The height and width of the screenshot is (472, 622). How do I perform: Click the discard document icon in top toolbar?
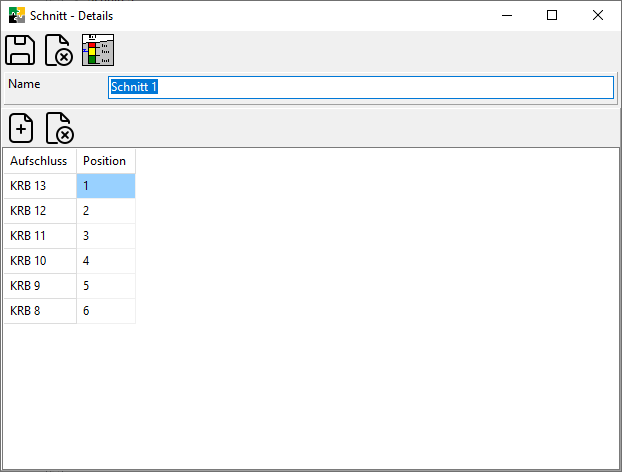coord(59,50)
